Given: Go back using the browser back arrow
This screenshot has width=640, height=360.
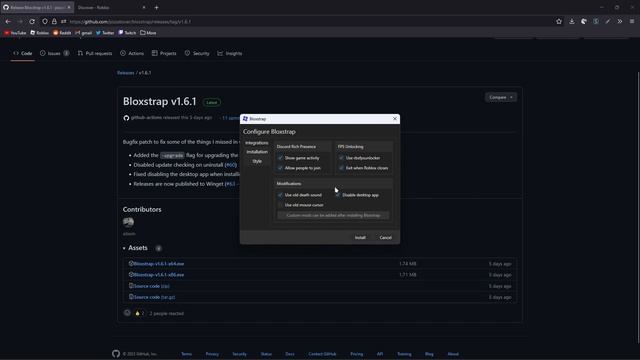Looking at the screenshot, I should (x=8, y=21).
